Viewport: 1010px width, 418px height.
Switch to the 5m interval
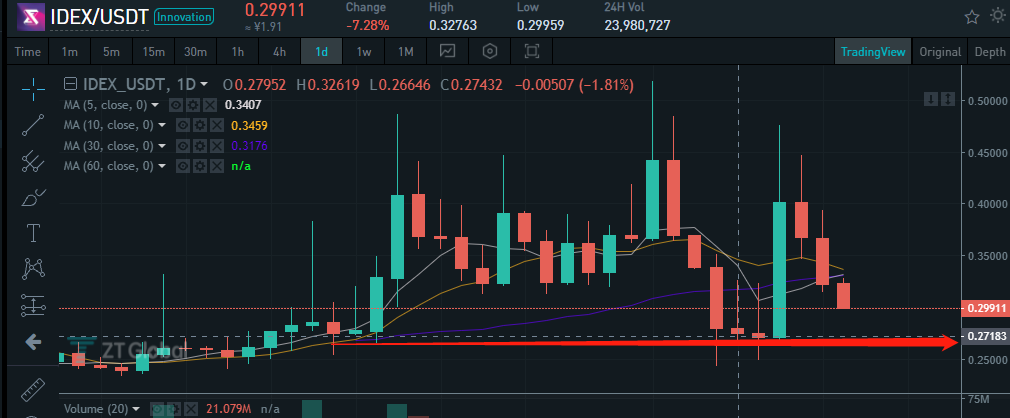tap(111, 52)
